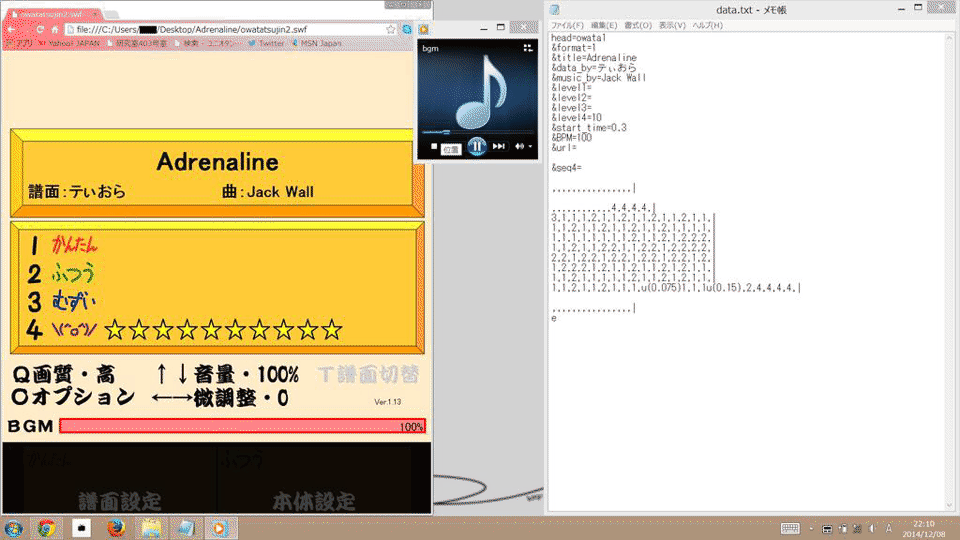This screenshot has height=540, width=960.
Task: Open Windows Media Player taskbar button
Action: click(x=220, y=528)
